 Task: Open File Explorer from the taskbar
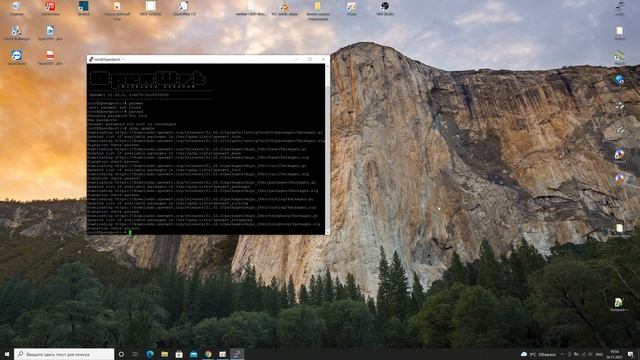click(x=164, y=354)
